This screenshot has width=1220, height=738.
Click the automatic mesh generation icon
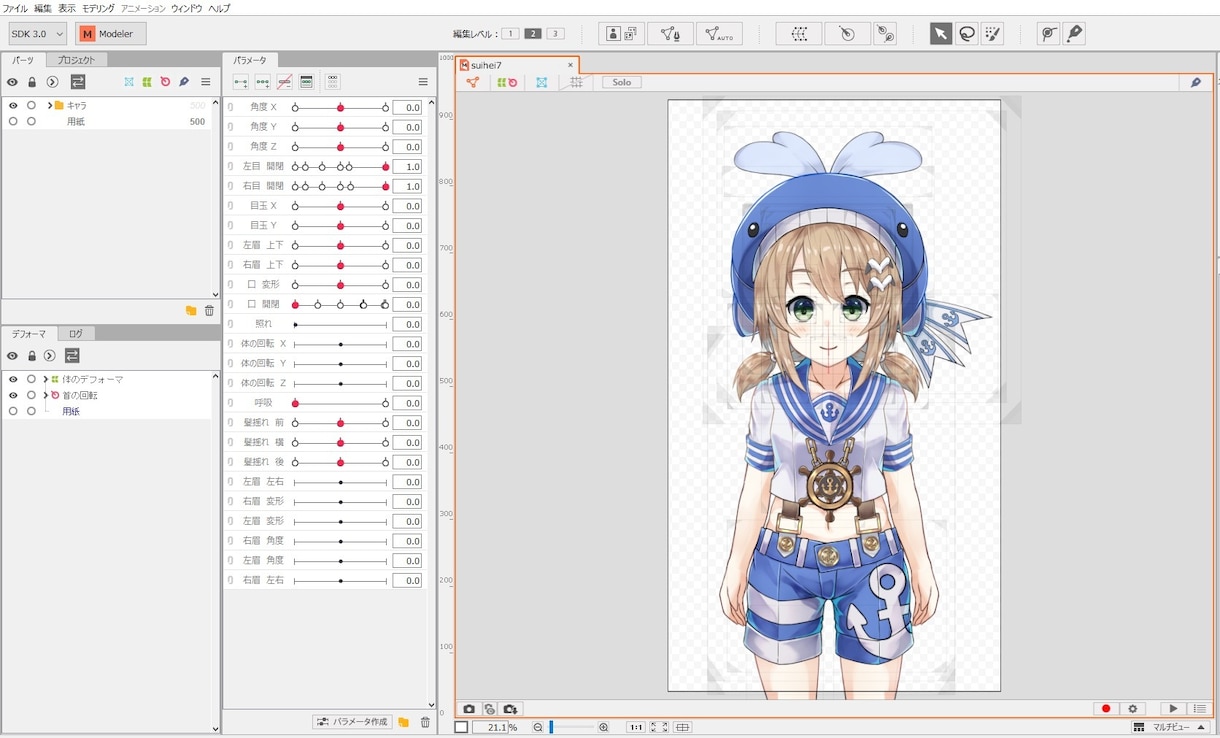719,33
